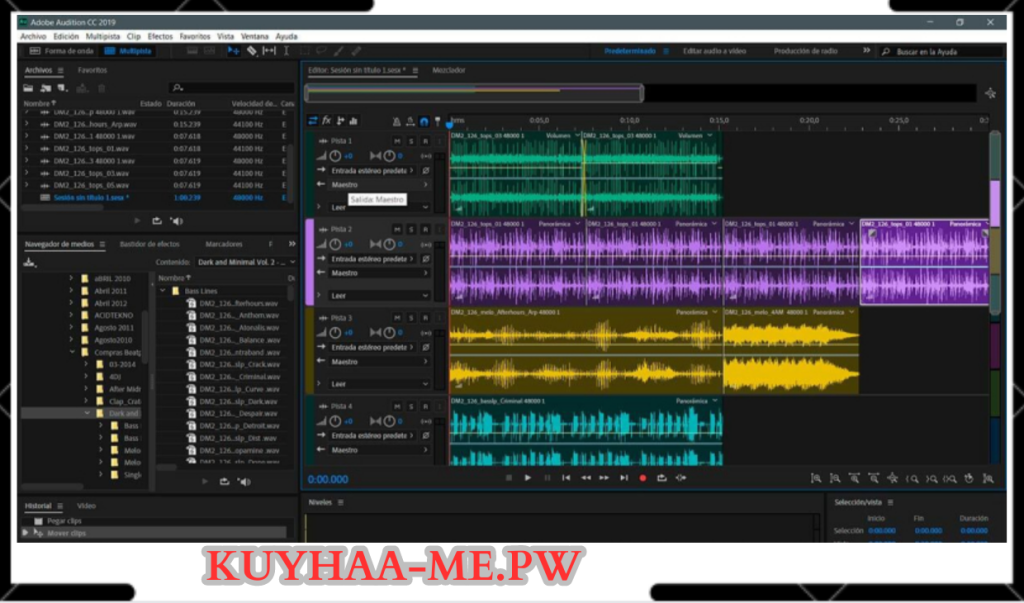
Task: Open the Multipista menu in menu bar
Action: (103, 37)
